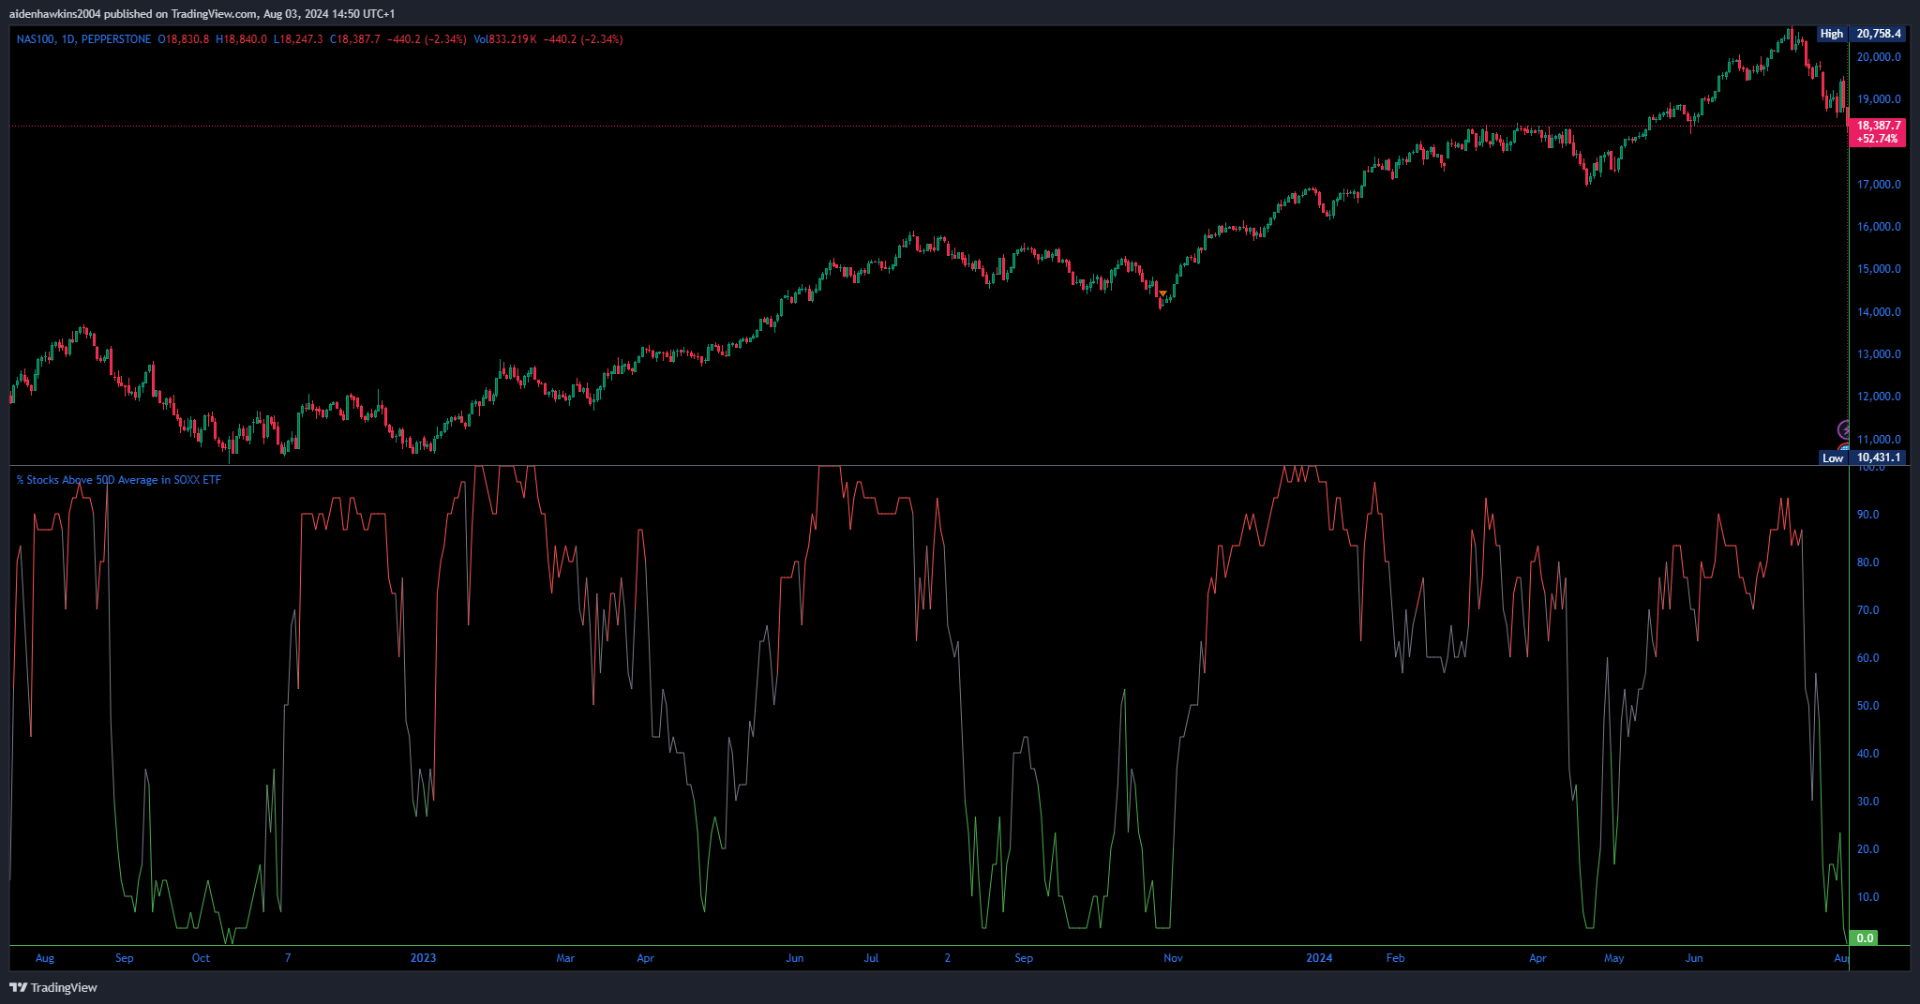Click the 2024 label on time axis
Viewport: 1920px width, 1004px height.
pos(1319,958)
